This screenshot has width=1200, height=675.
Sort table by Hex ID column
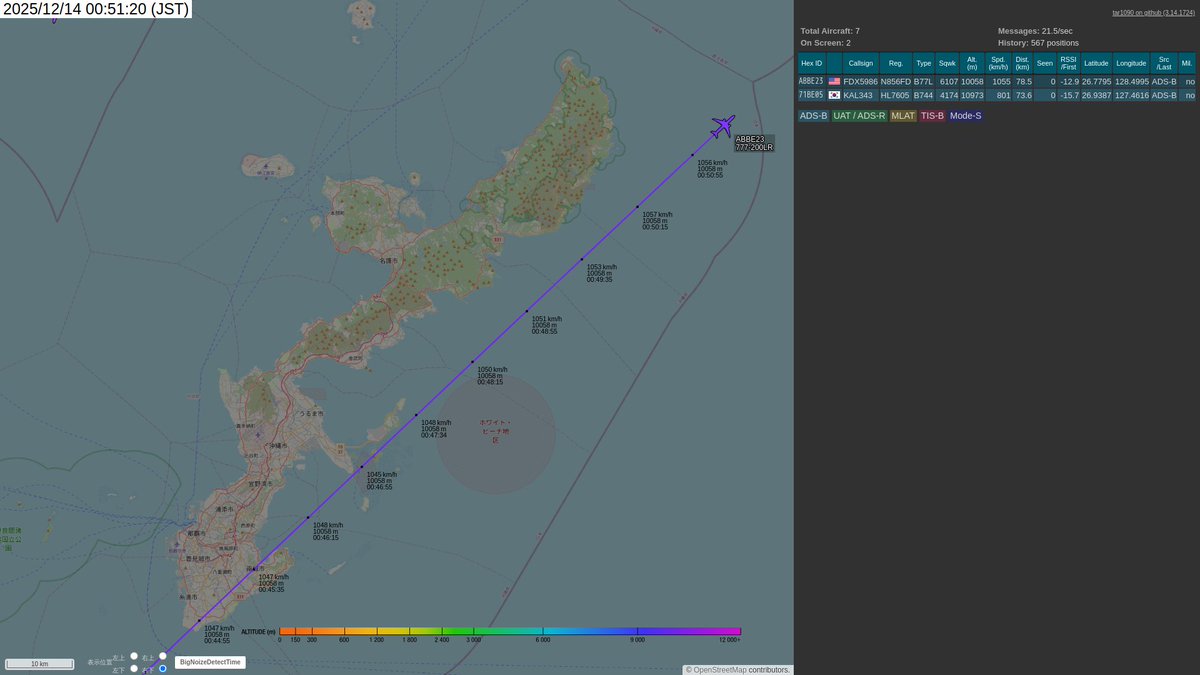(811, 63)
